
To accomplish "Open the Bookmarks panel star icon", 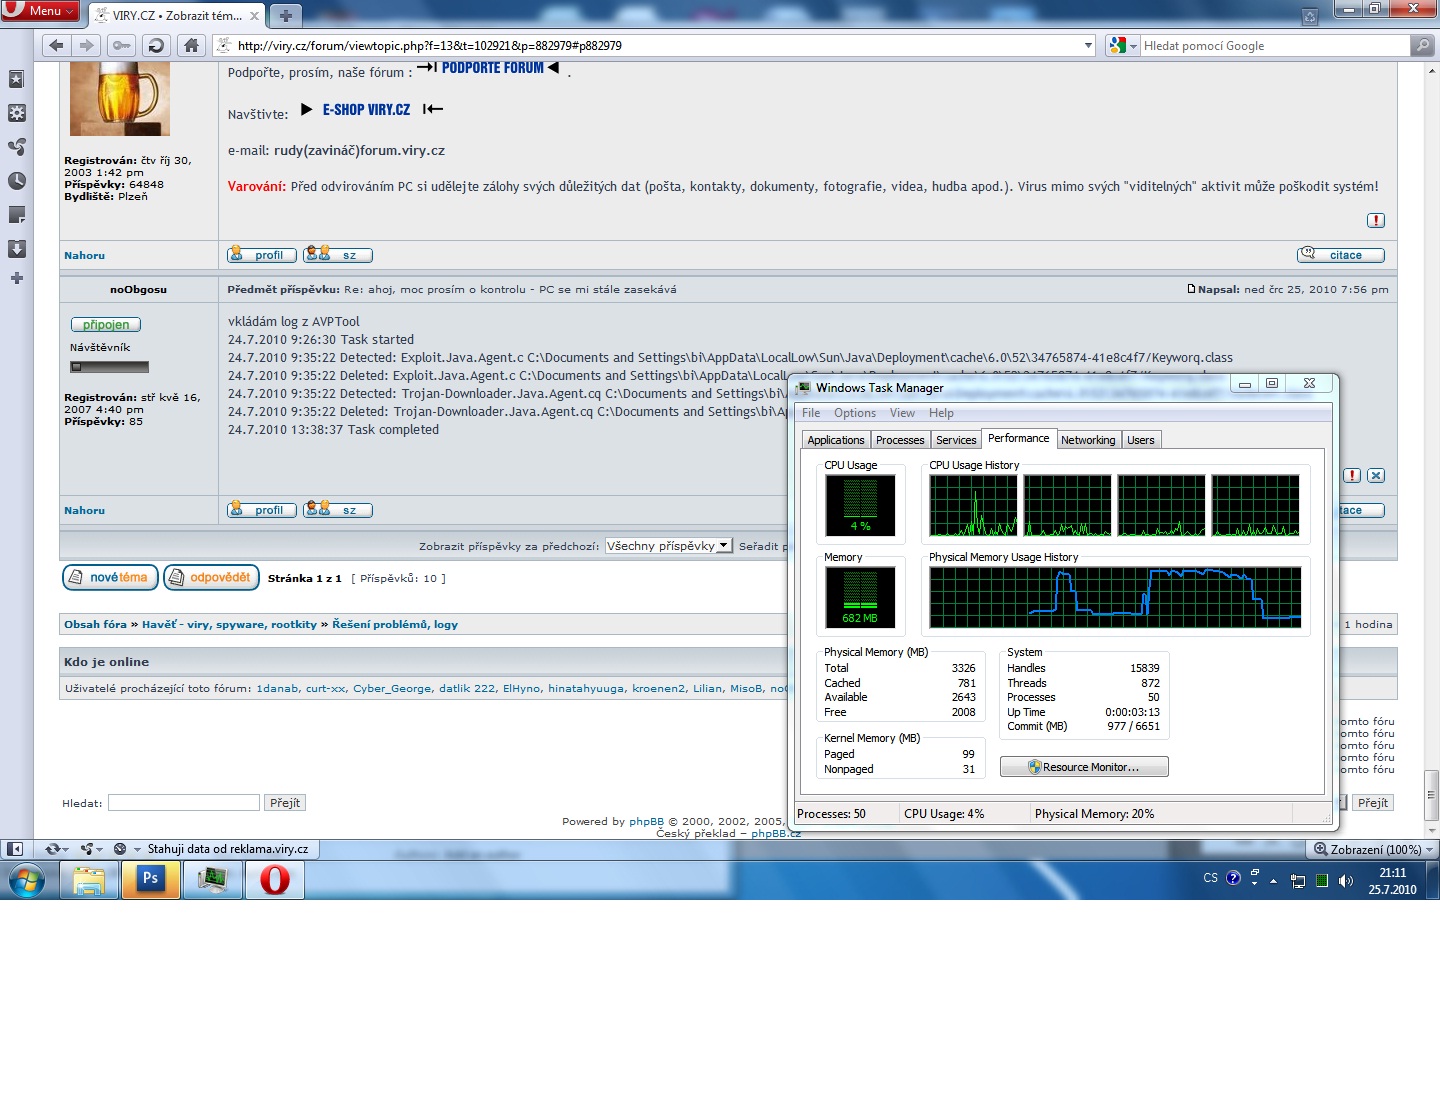I will point(16,79).
